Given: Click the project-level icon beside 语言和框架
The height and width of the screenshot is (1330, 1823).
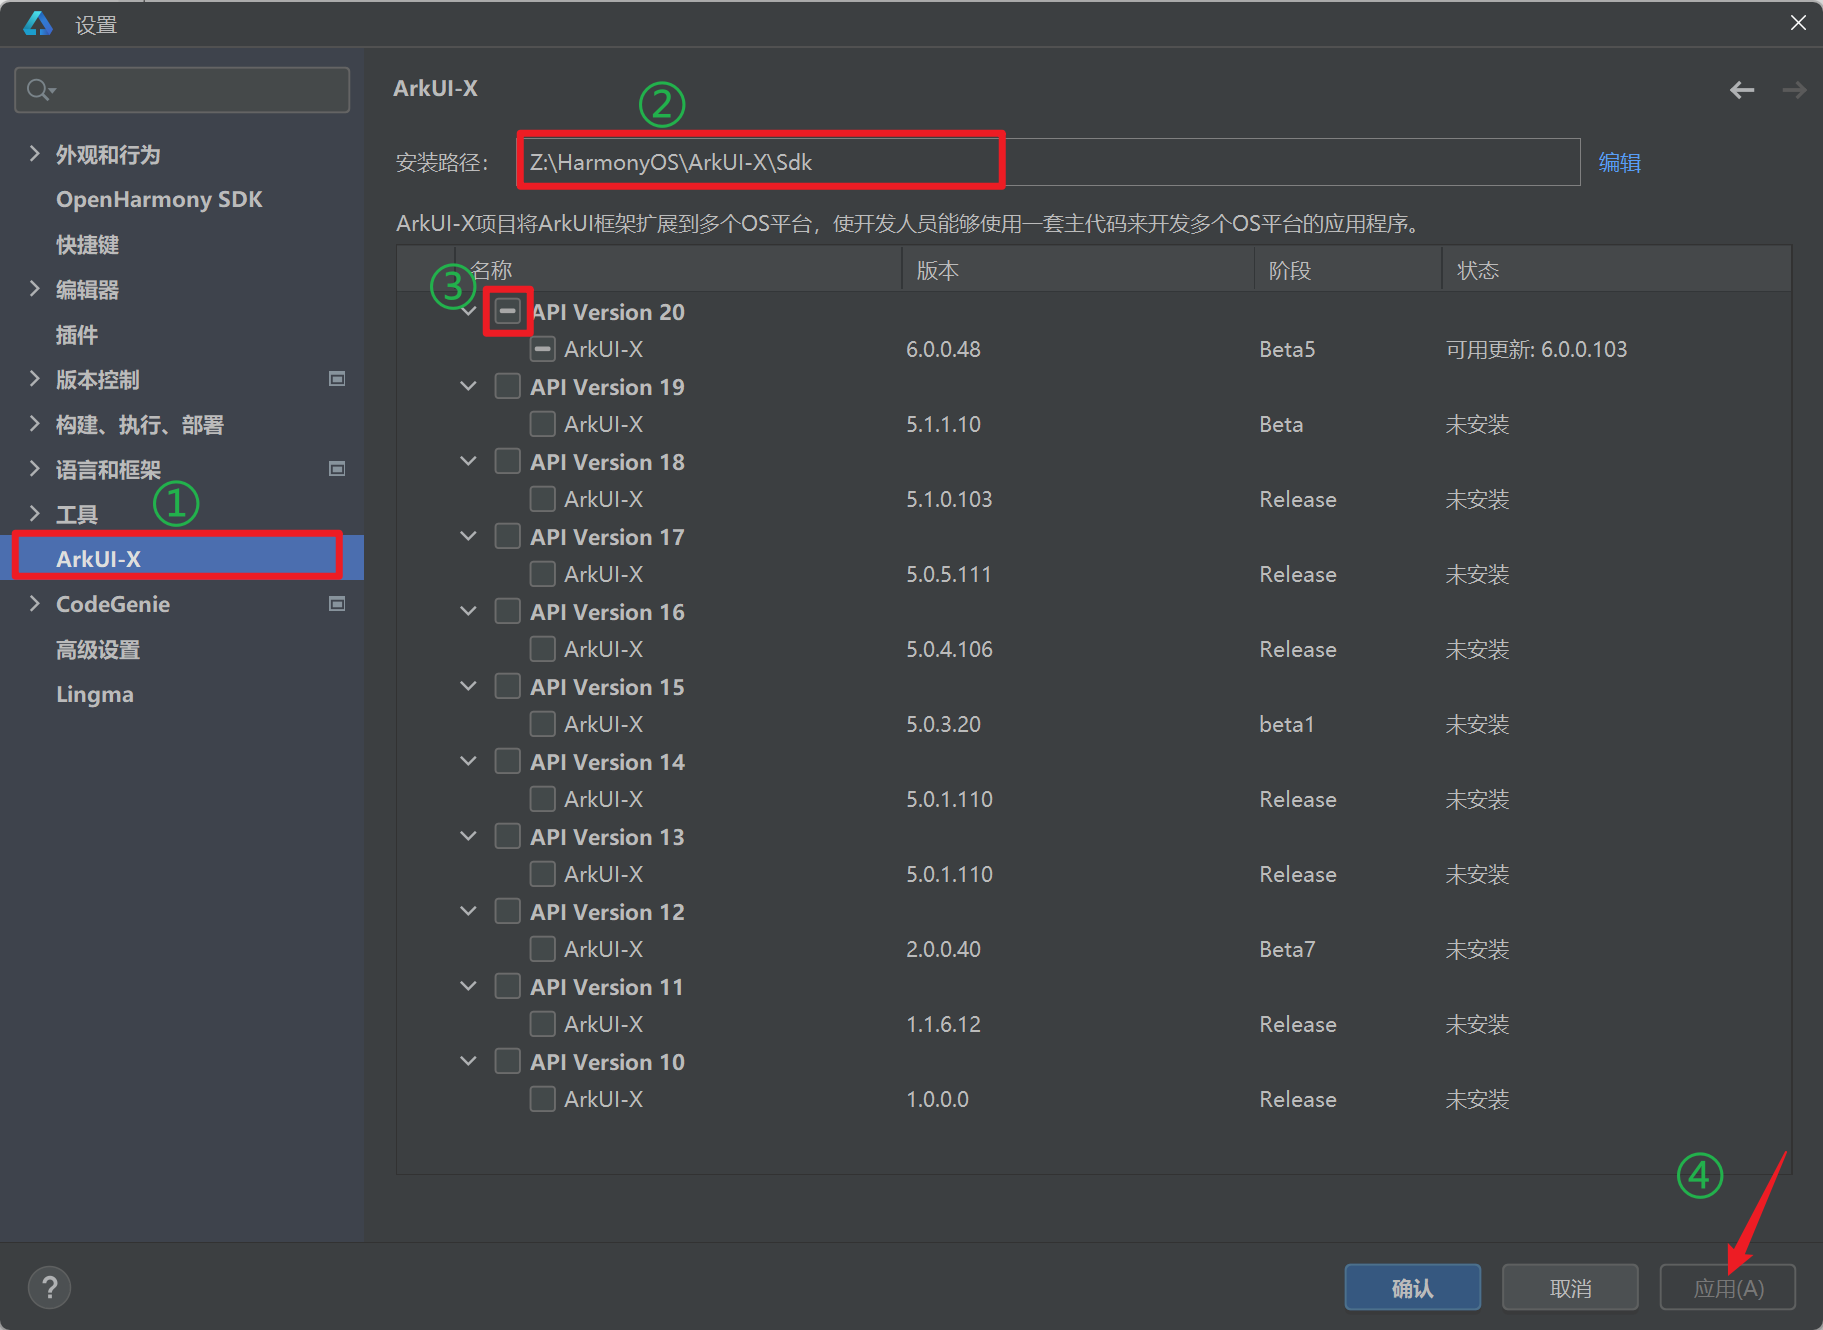Looking at the screenshot, I should [337, 469].
